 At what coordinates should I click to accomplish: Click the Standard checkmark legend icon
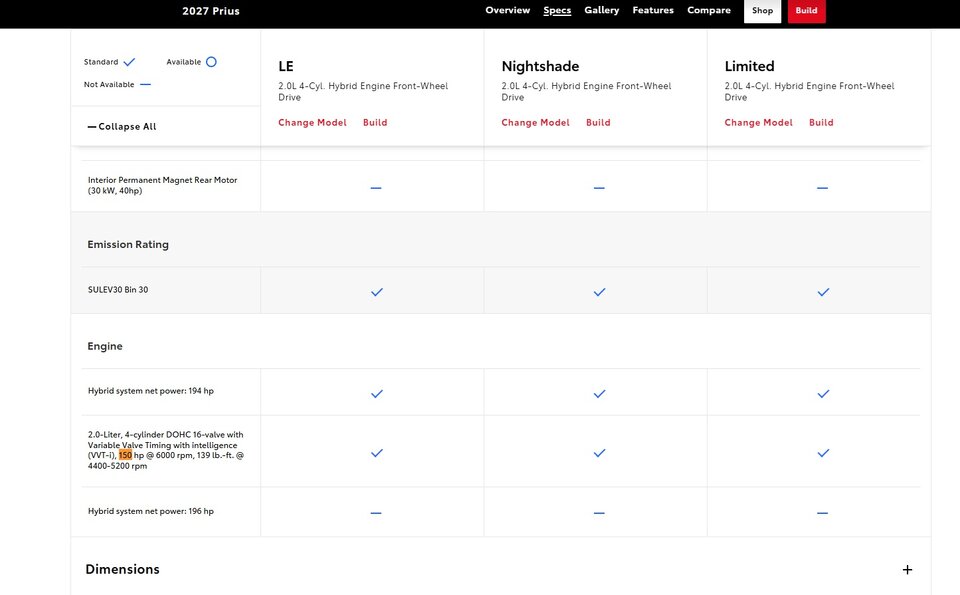point(129,62)
